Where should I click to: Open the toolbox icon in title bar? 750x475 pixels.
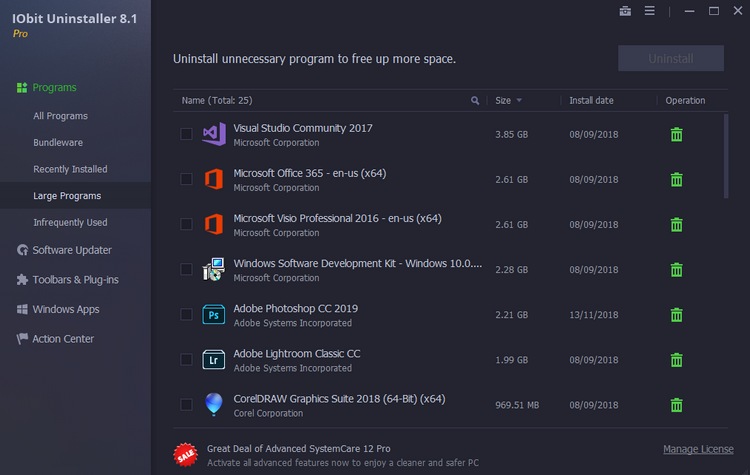pos(625,11)
